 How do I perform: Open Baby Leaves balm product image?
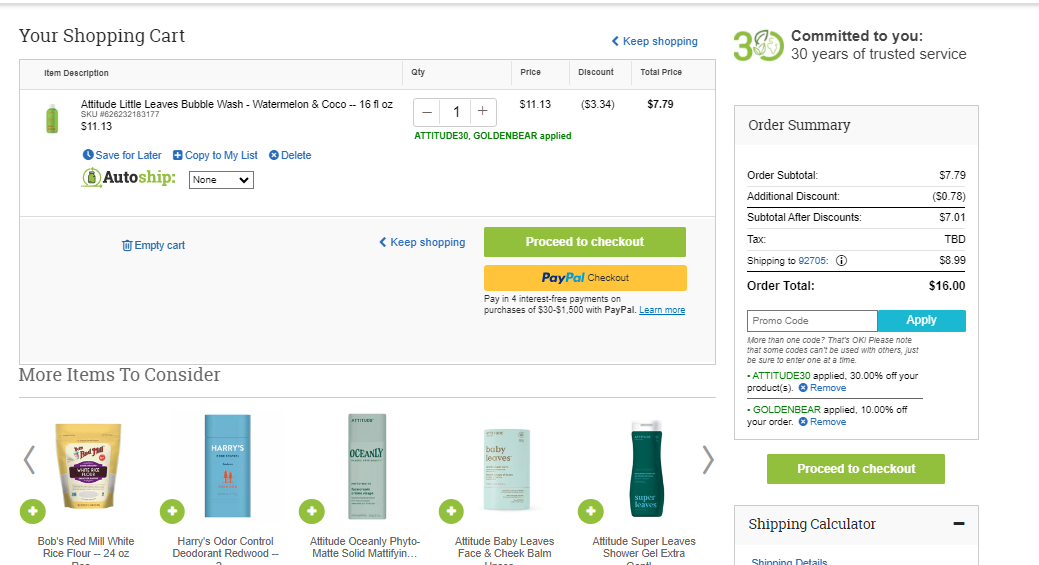(x=506, y=470)
